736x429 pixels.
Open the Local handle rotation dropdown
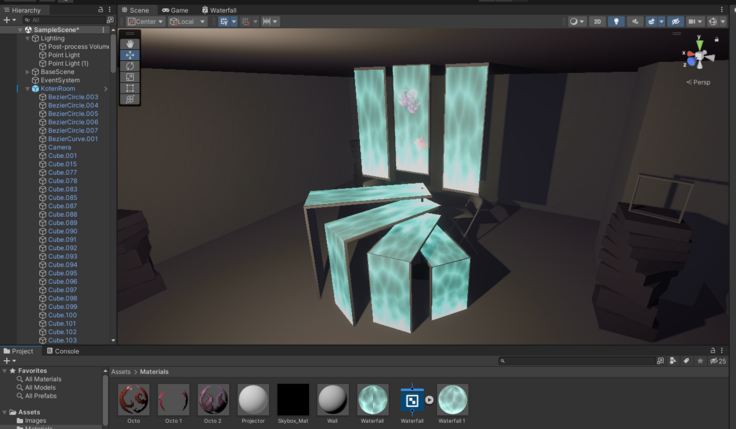pos(187,21)
